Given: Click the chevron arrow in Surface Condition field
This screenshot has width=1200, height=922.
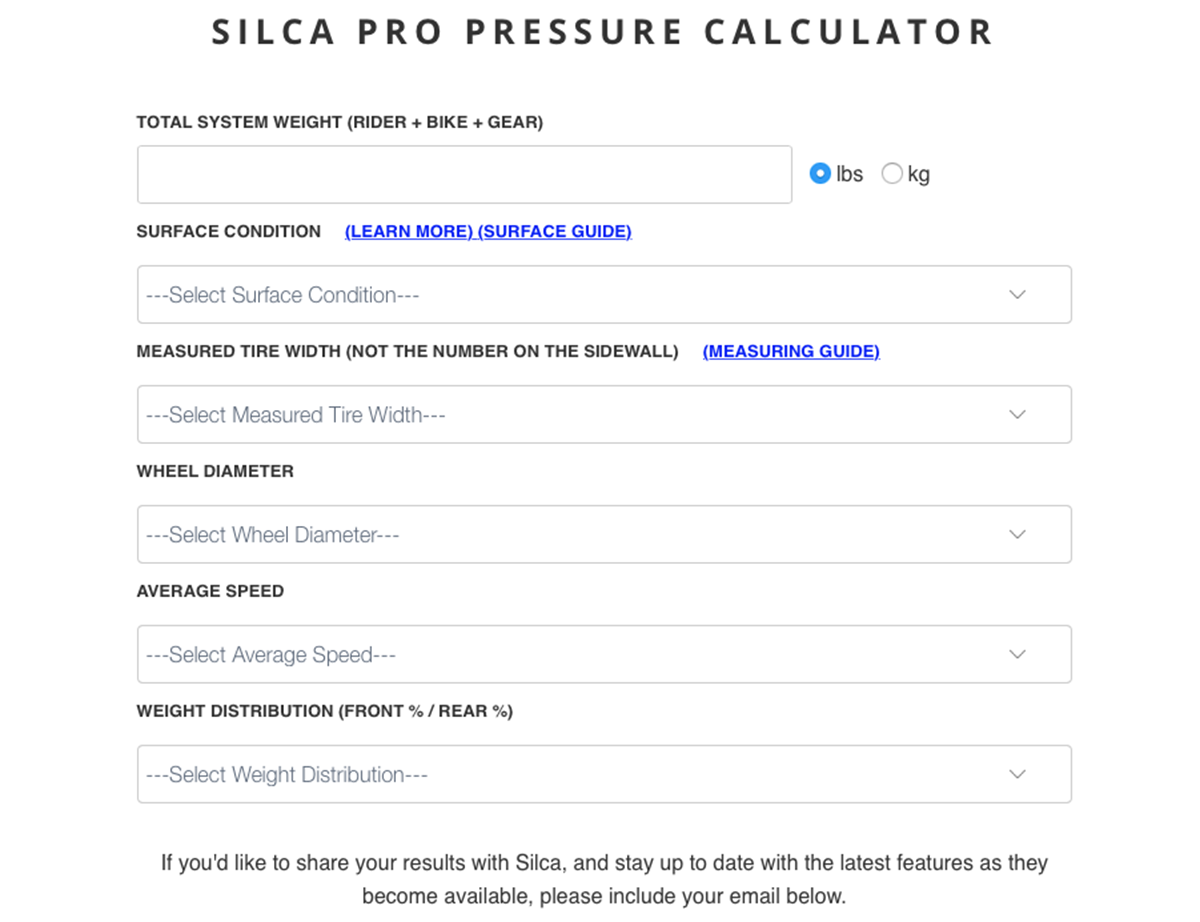Looking at the screenshot, I should [x=1017, y=295].
